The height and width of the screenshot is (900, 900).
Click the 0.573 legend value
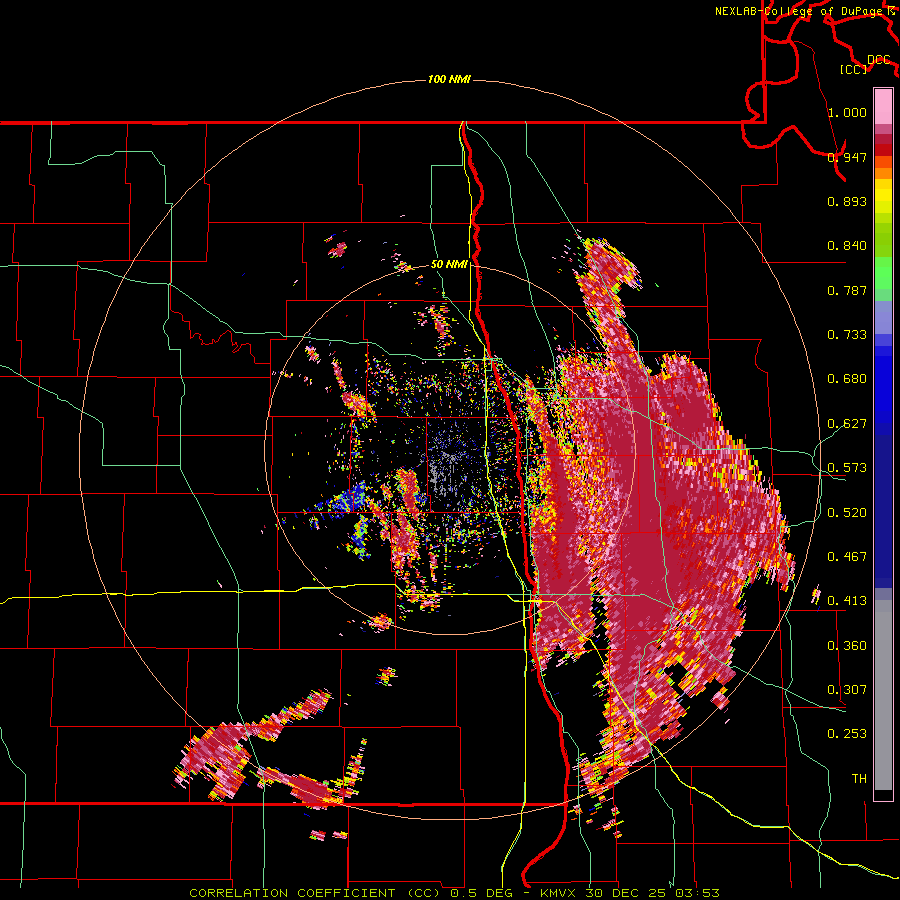pyautogui.click(x=847, y=468)
